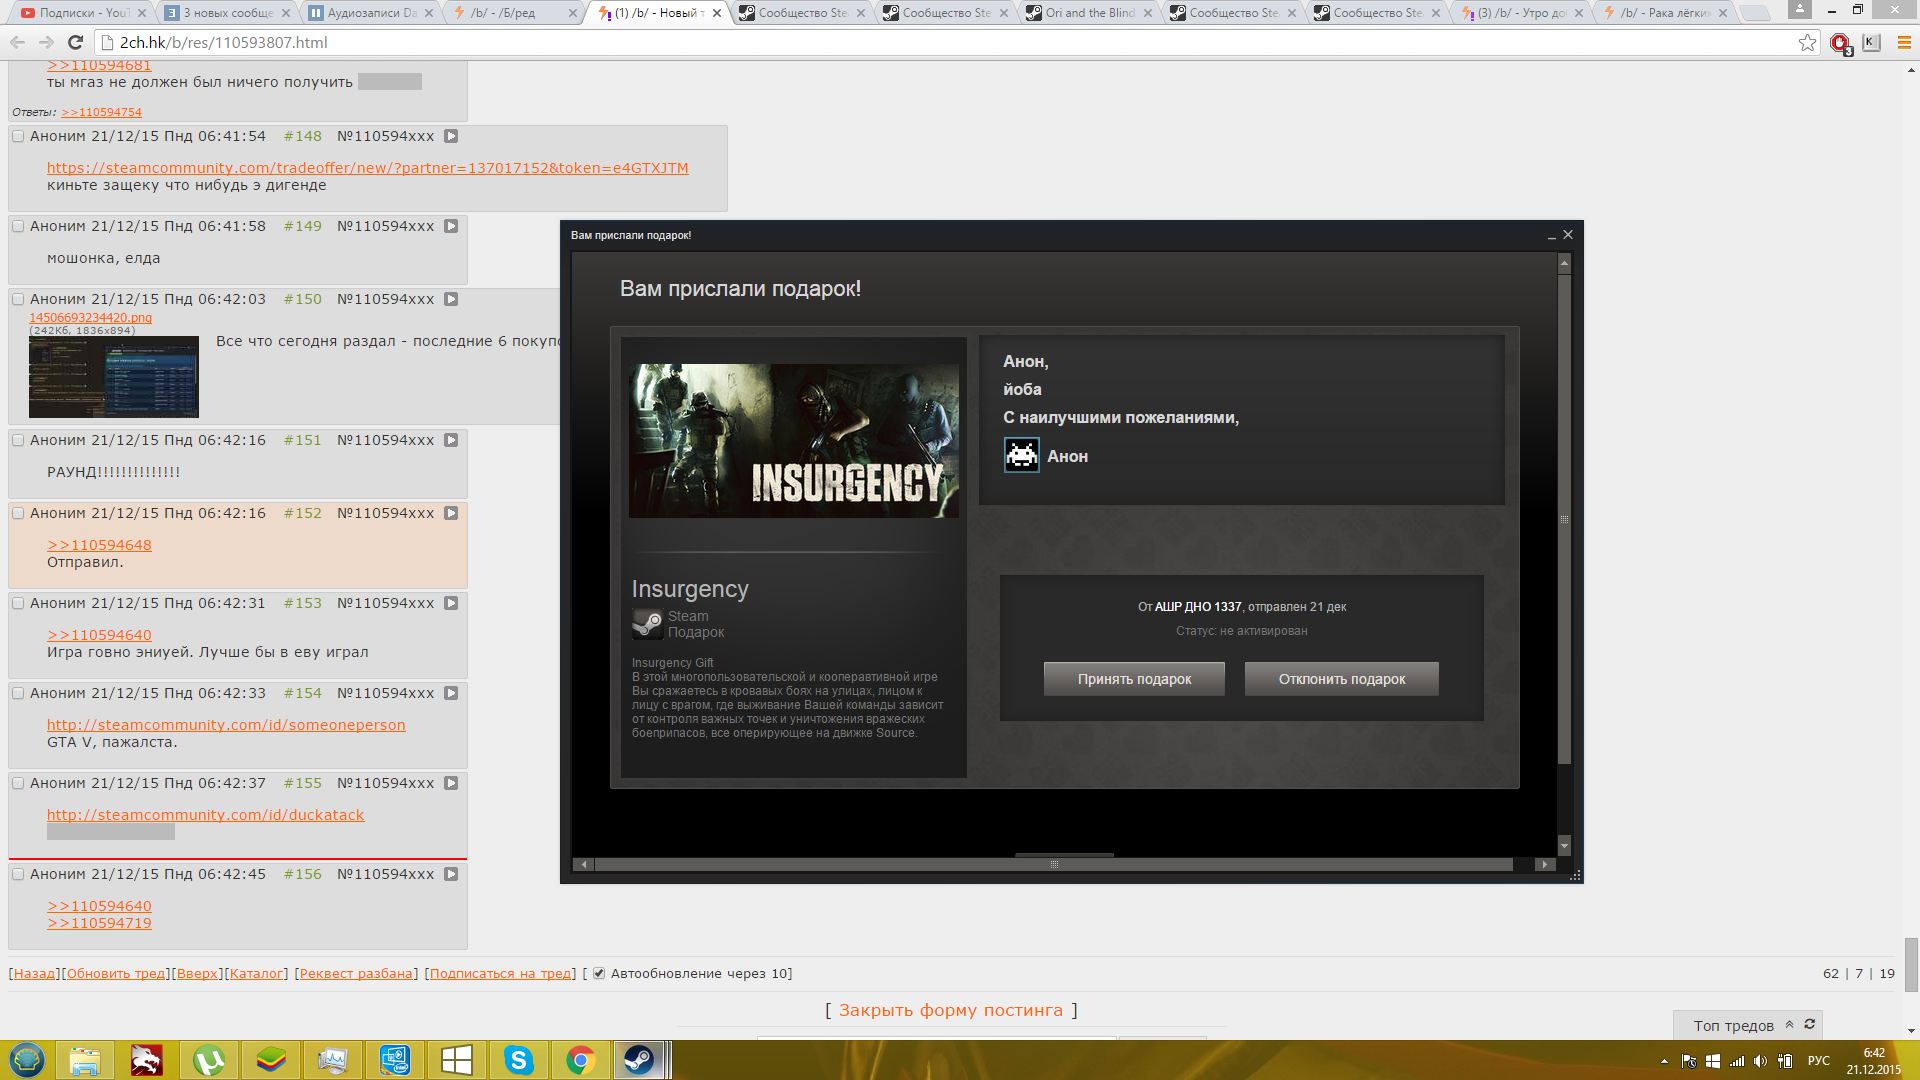Open Skype from the taskbar

[x=518, y=1060]
